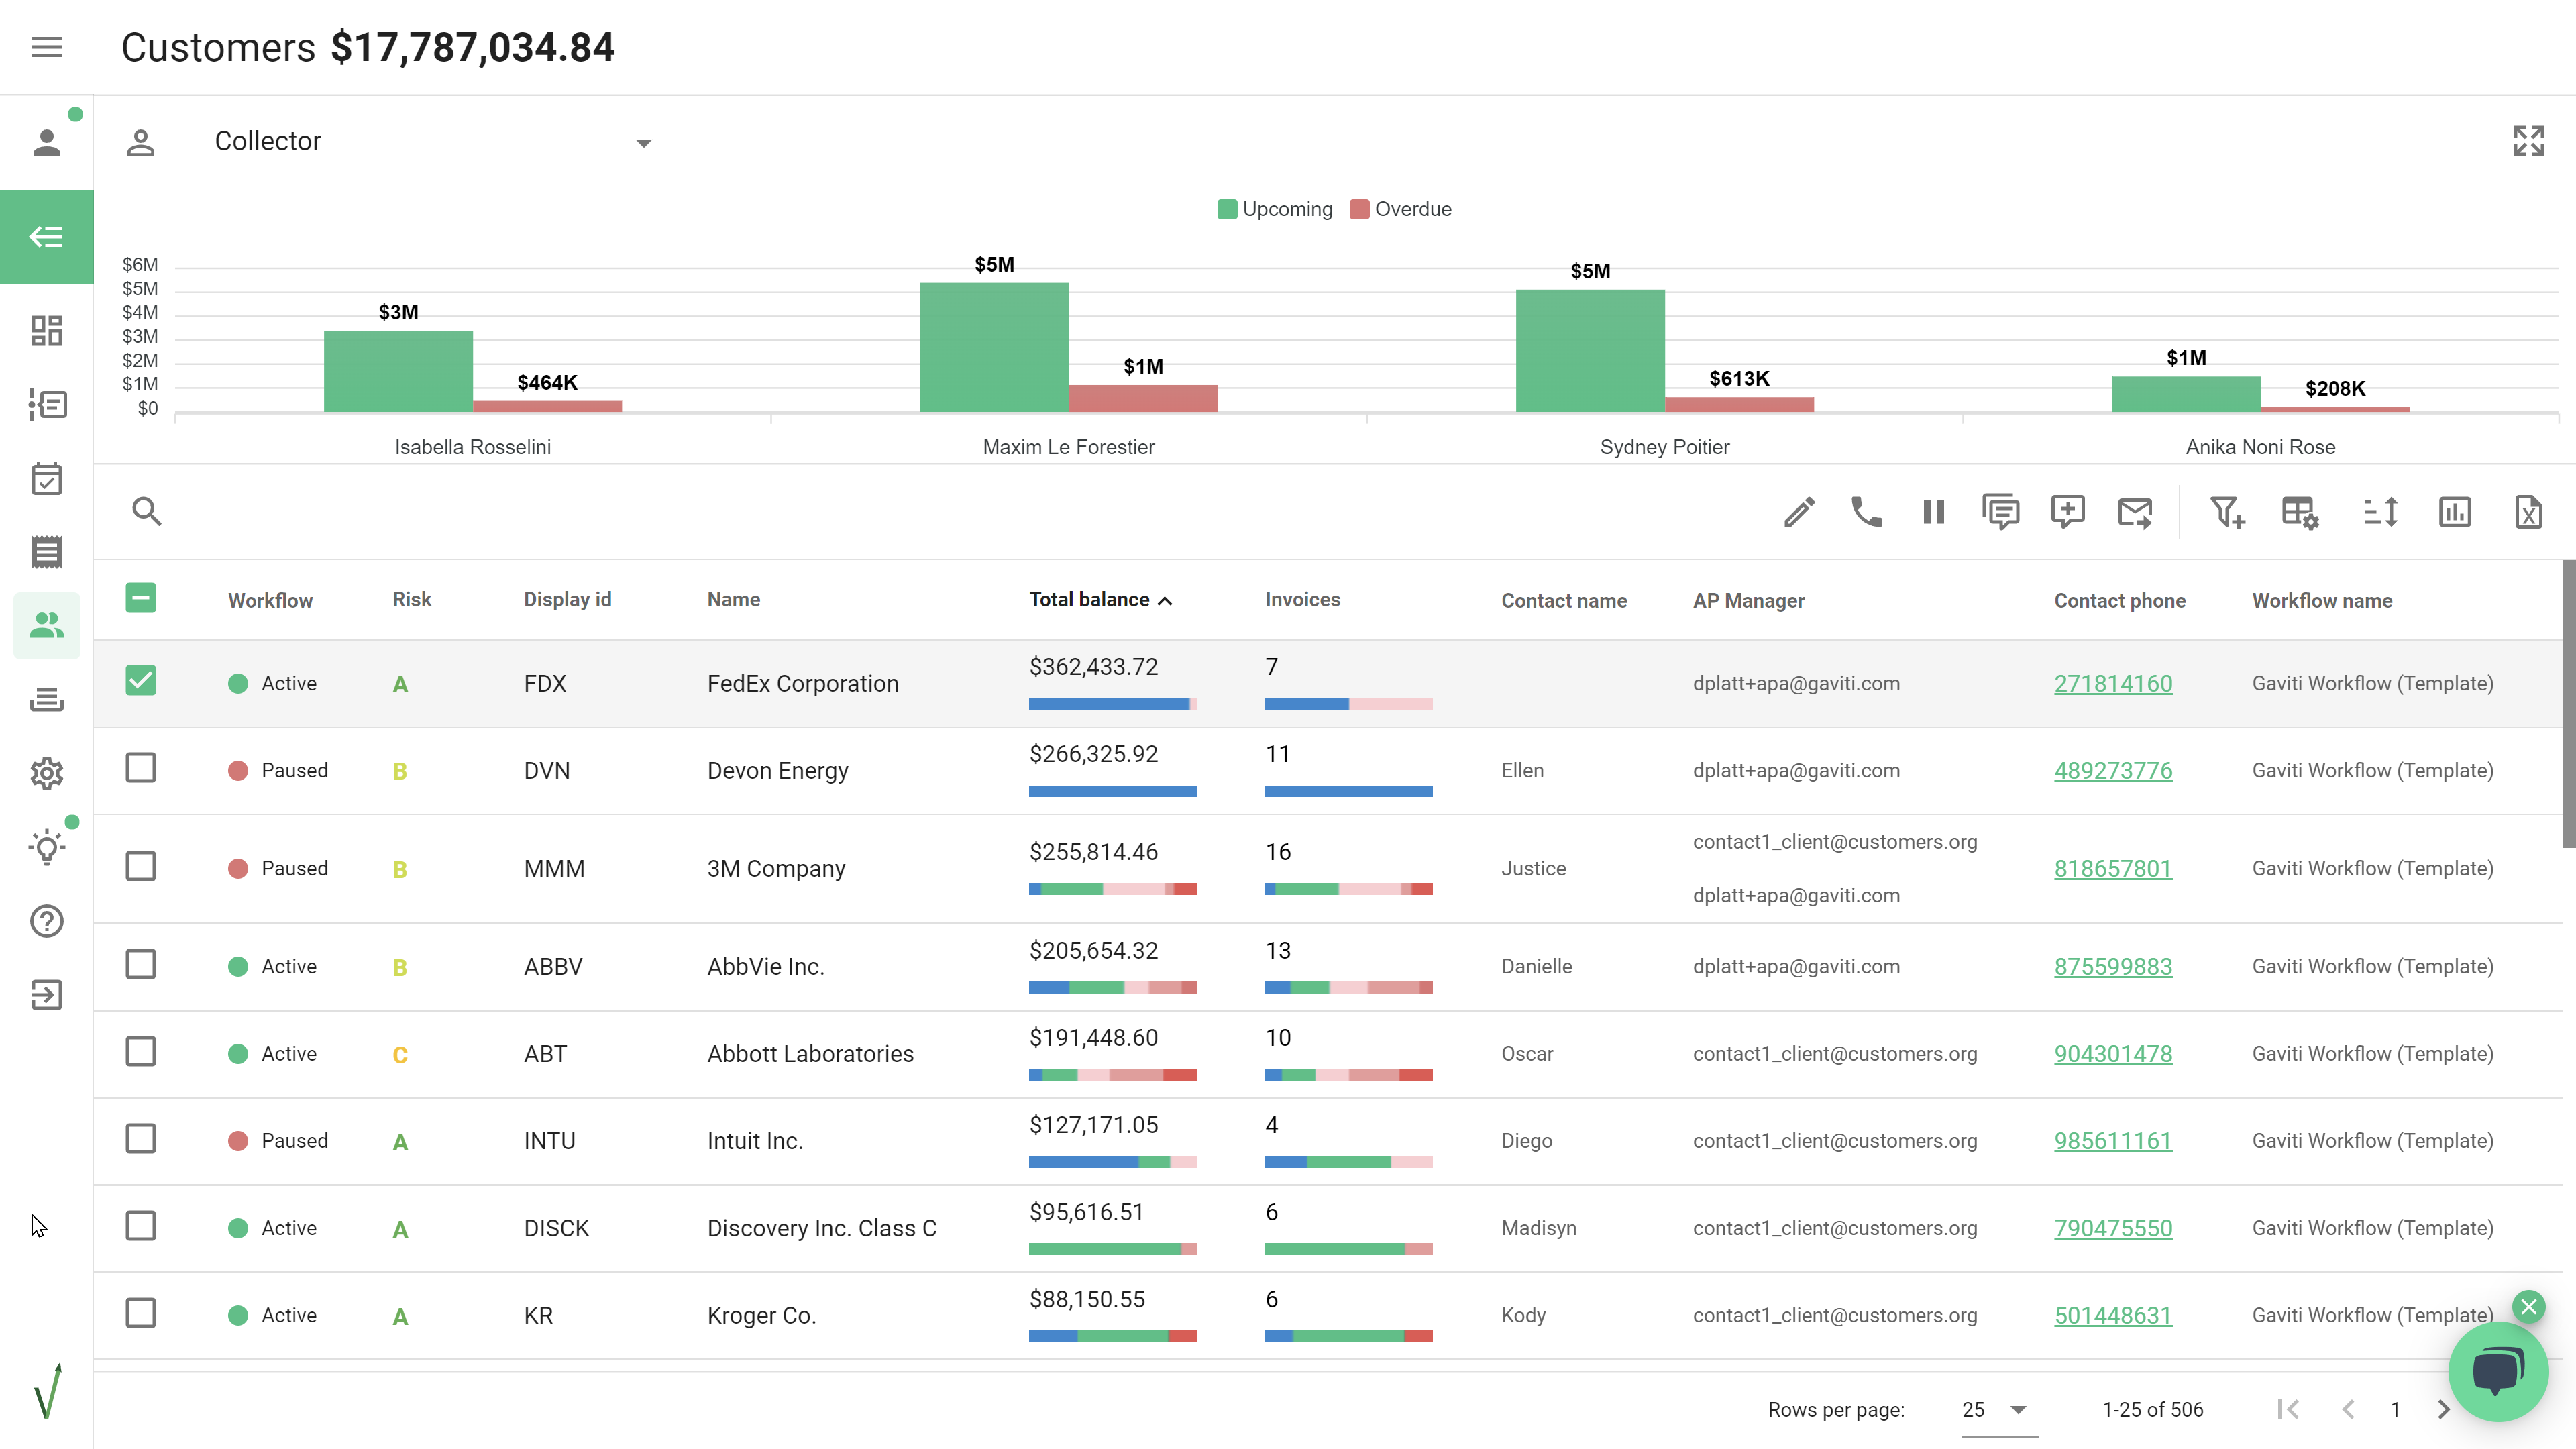Viewport: 2576px width, 1449px height.
Task: Click the pencil edit icon in toolbar
Action: coord(1799,512)
